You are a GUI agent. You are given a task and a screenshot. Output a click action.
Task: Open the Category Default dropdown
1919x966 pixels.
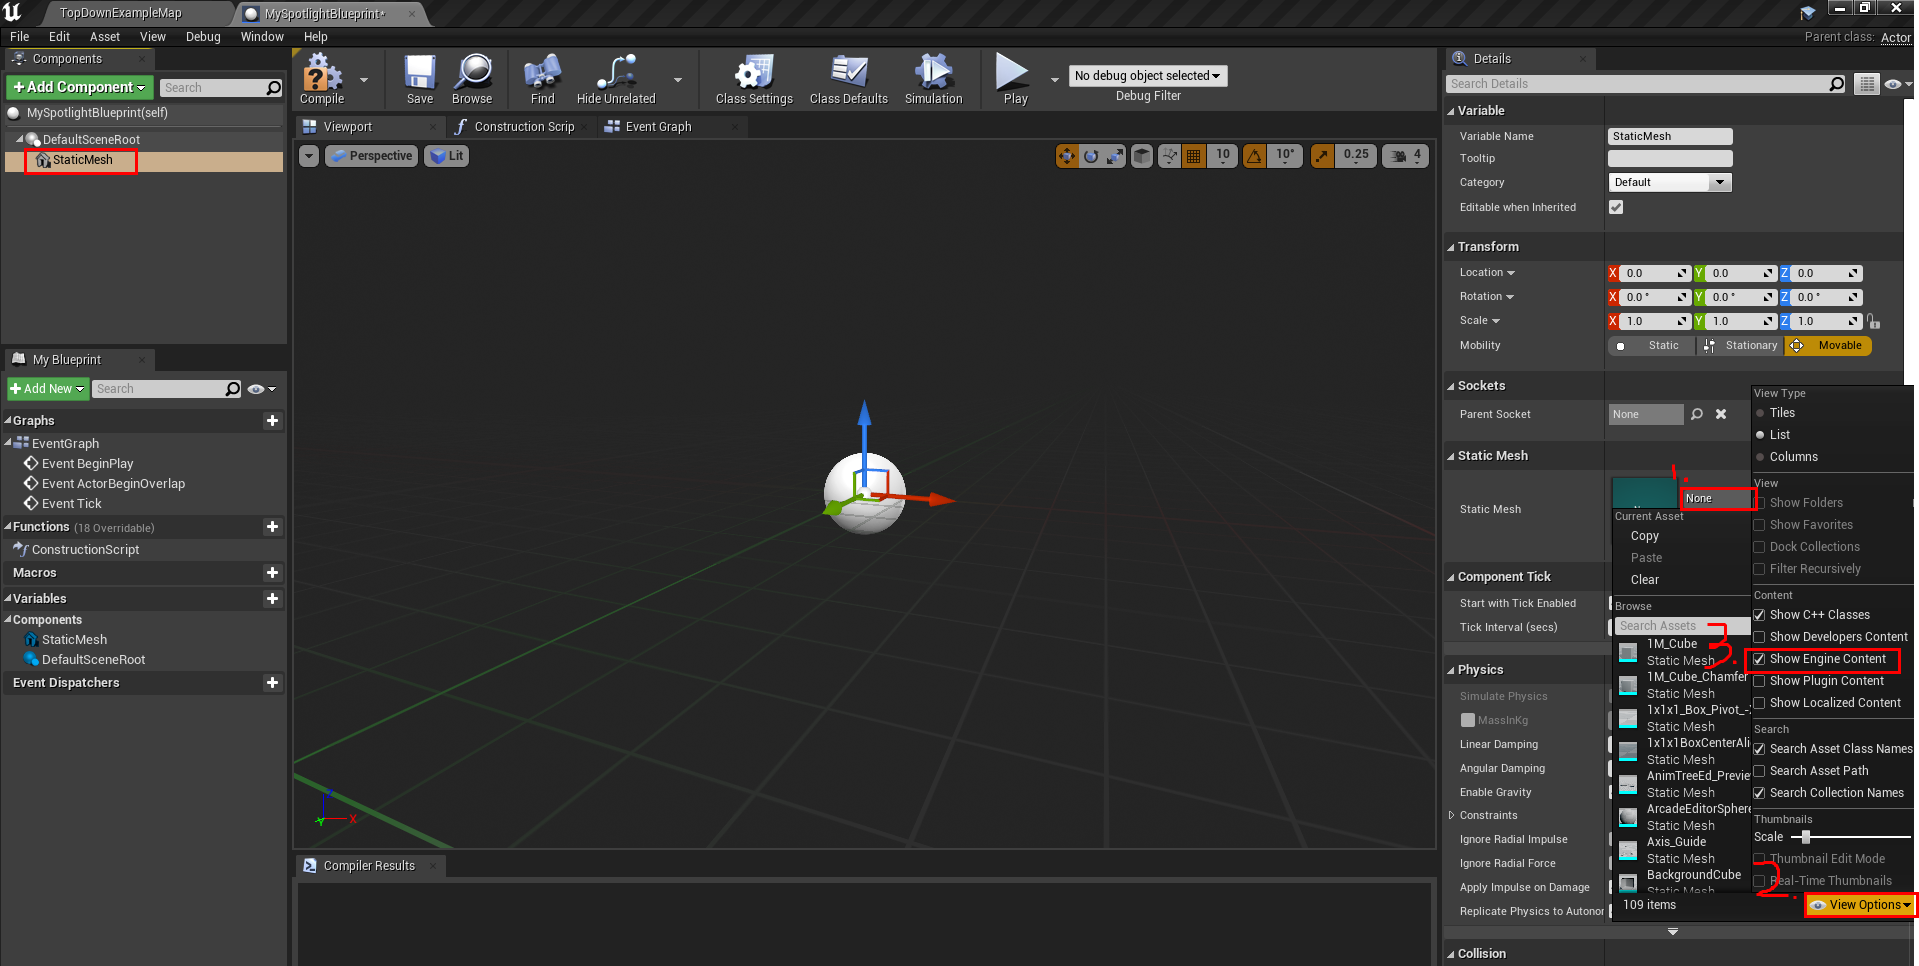[1670, 182]
